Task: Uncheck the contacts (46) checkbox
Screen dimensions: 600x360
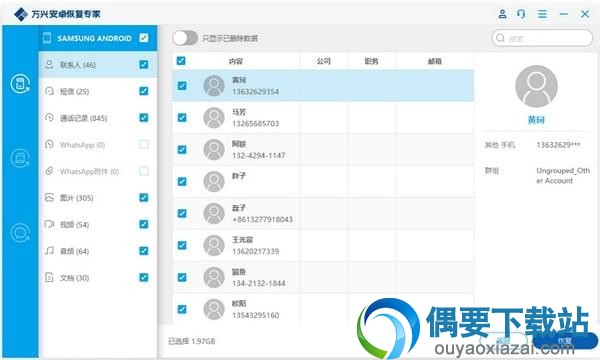Action: [144, 64]
